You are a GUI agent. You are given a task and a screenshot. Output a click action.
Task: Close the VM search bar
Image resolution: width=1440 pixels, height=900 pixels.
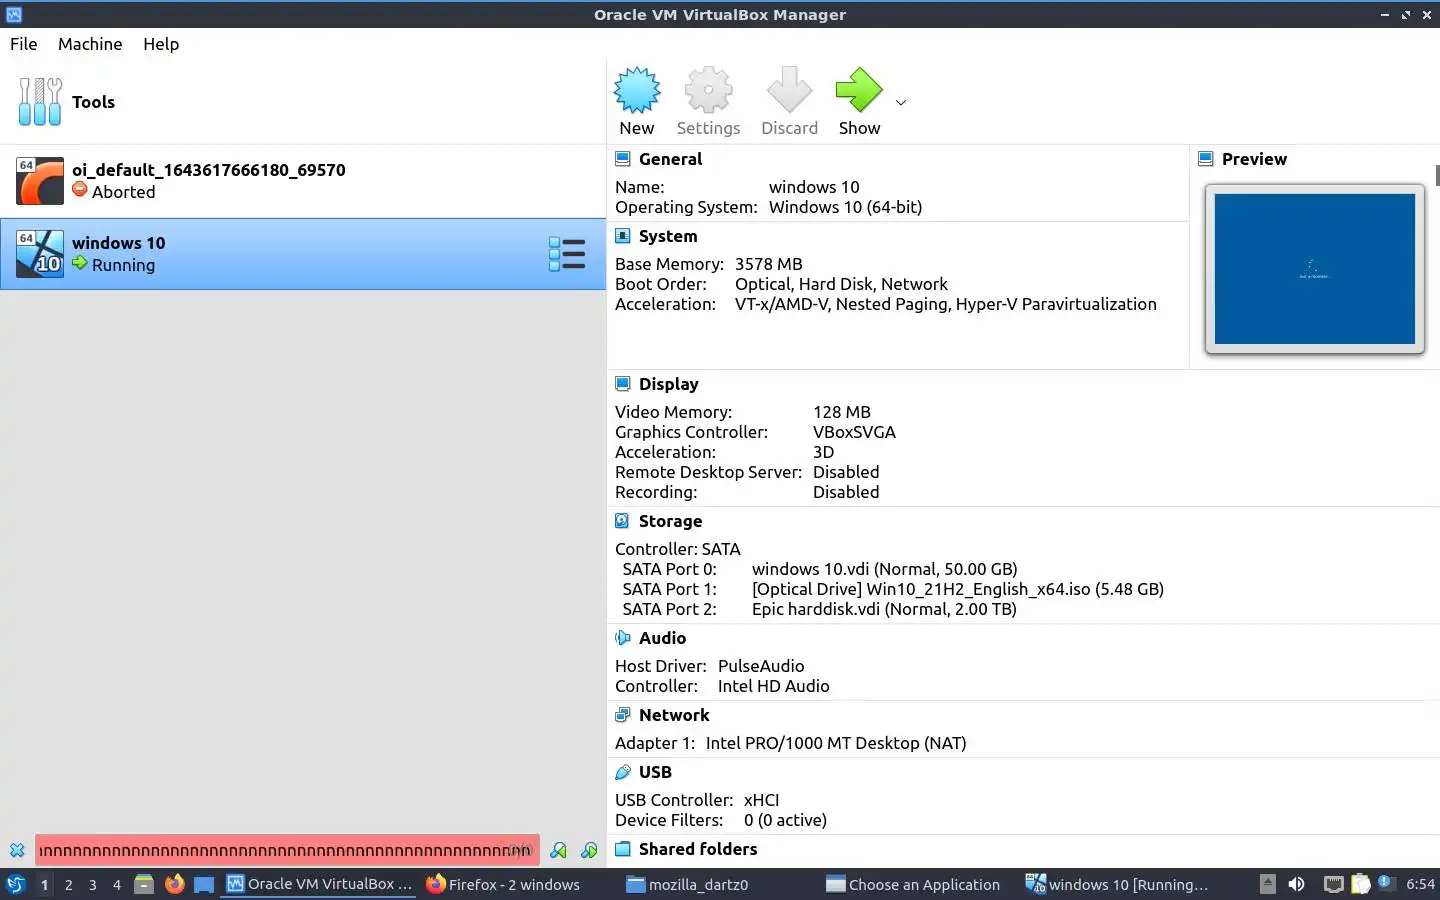coord(17,850)
